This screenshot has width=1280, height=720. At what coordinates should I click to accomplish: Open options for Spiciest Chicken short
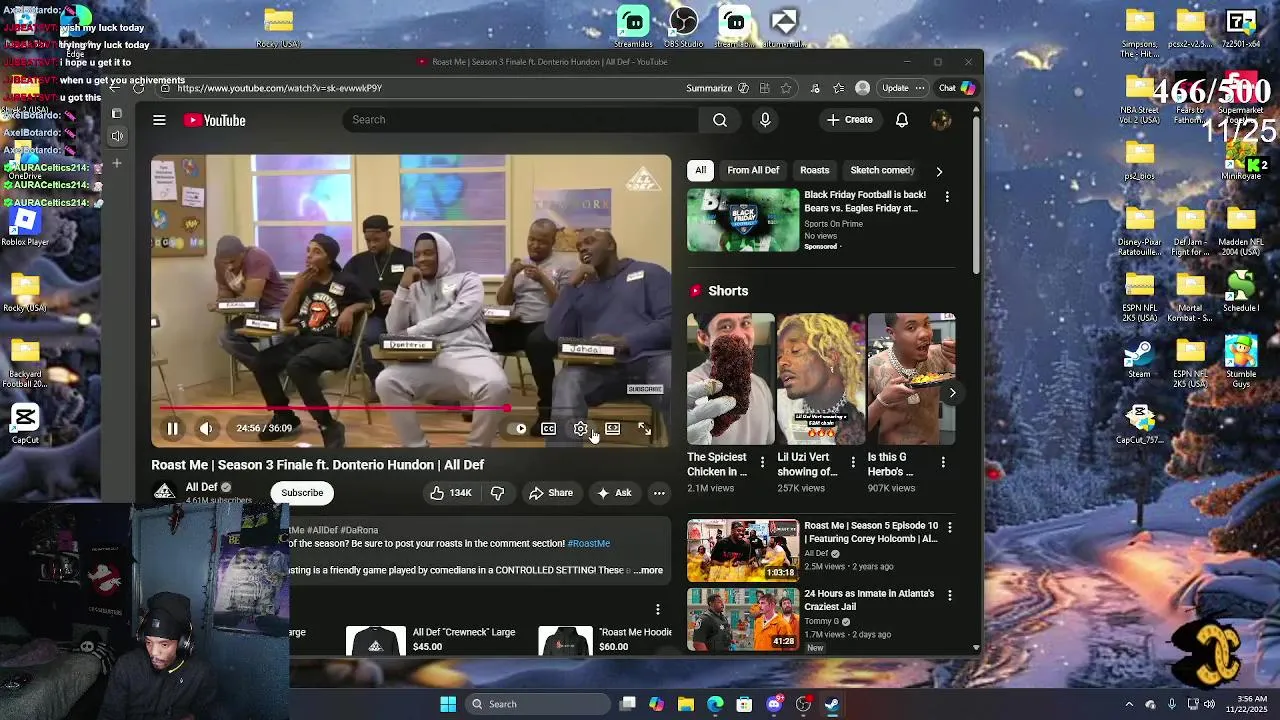(x=762, y=461)
